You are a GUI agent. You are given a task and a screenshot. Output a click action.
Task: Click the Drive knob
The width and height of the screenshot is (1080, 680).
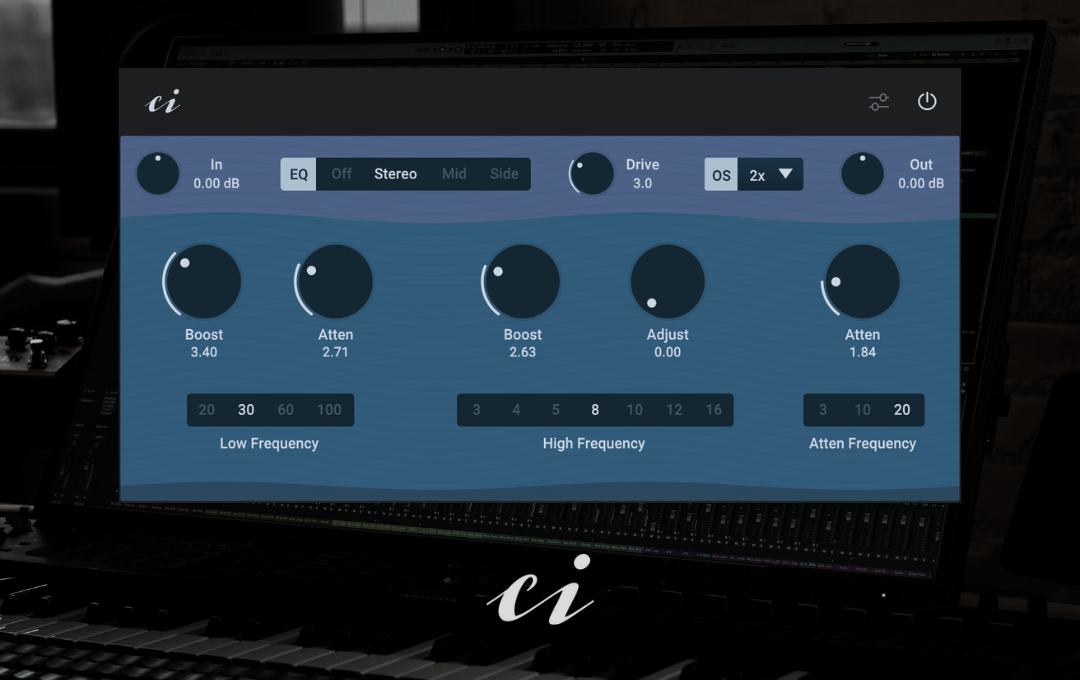[592, 174]
